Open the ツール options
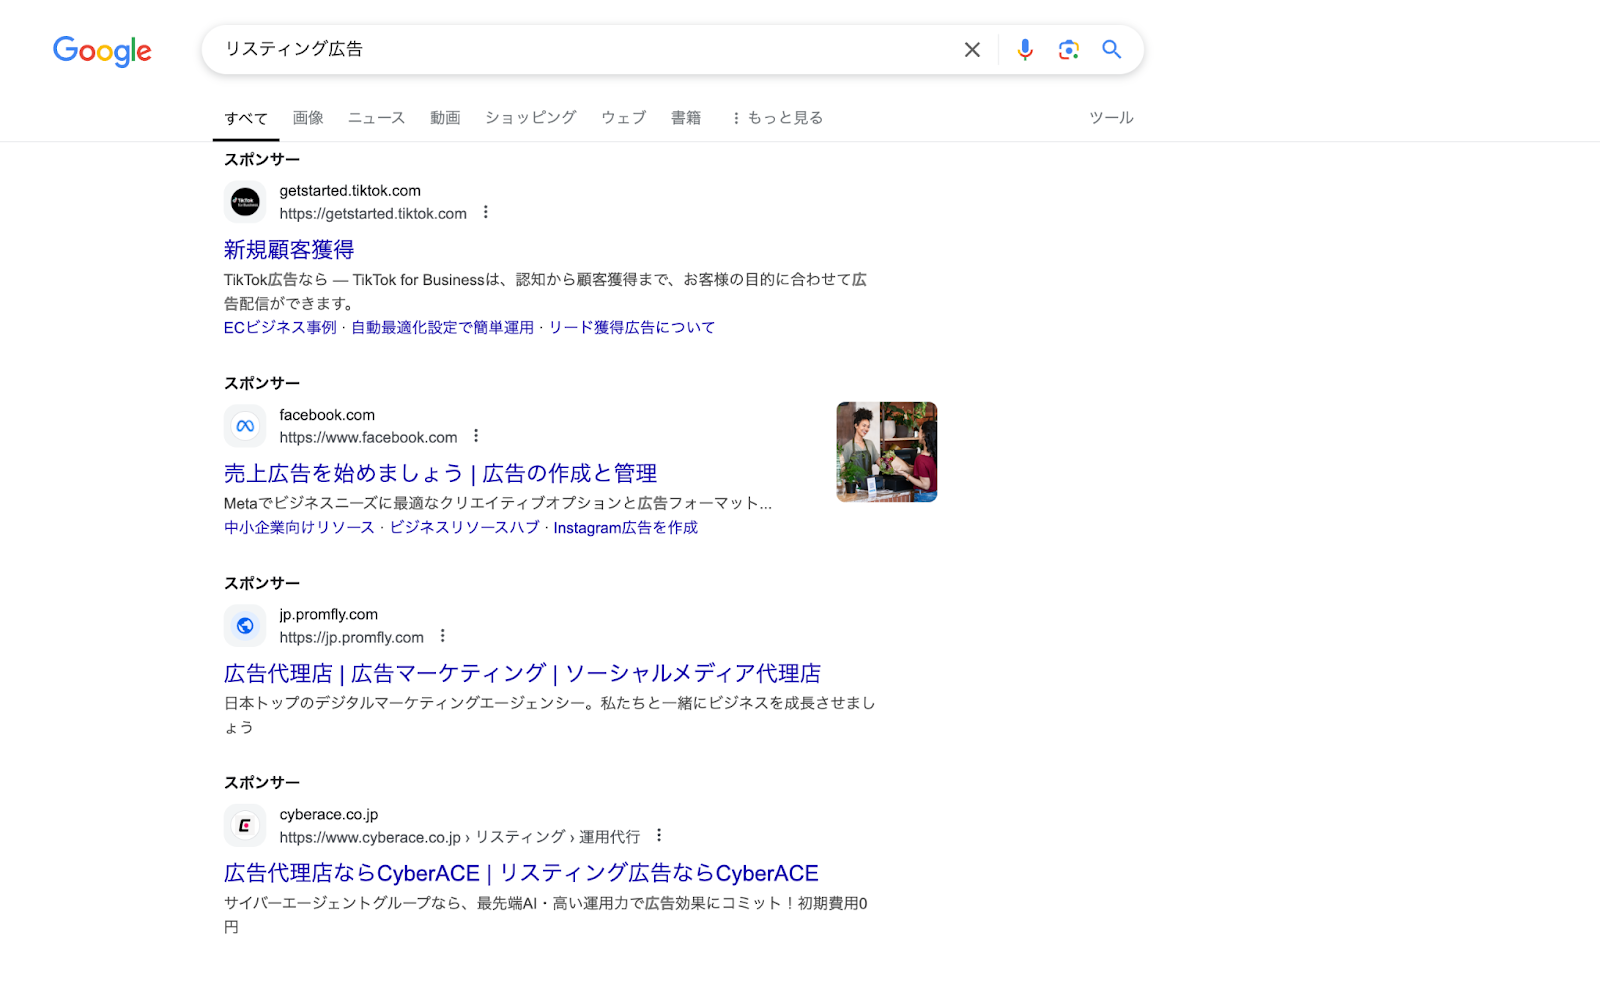The height and width of the screenshot is (1004, 1600). point(1111,118)
